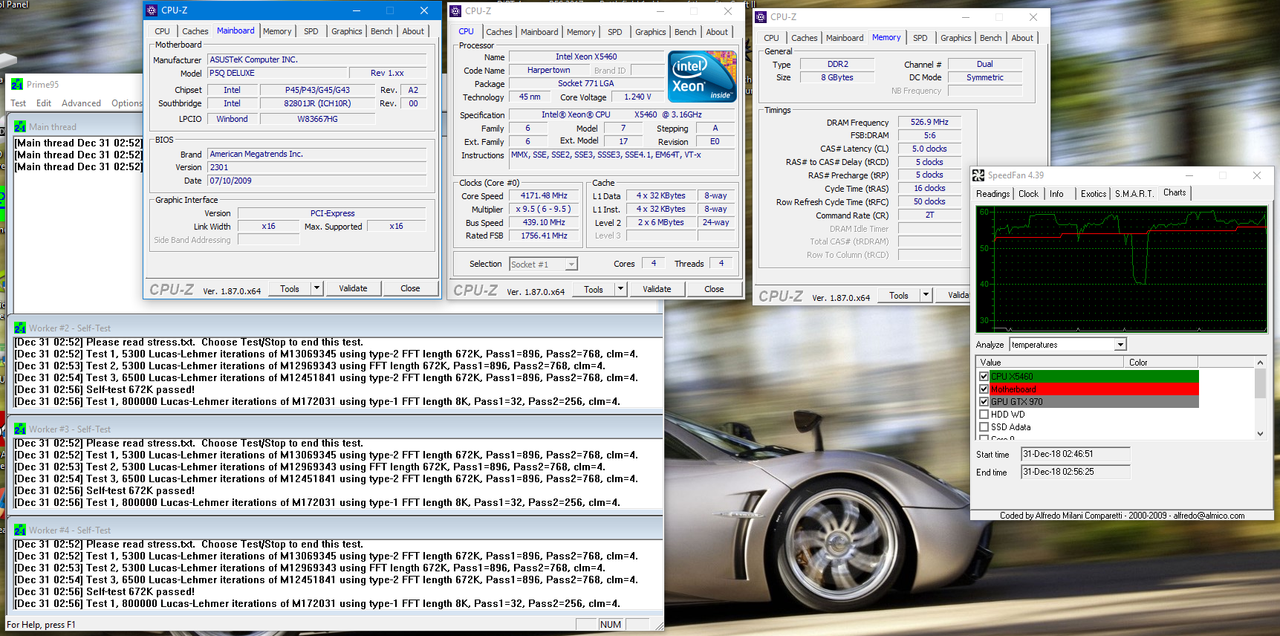The height and width of the screenshot is (636, 1280).
Task: Open the Info tab in SpeedFan
Action: click(x=1056, y=194)
